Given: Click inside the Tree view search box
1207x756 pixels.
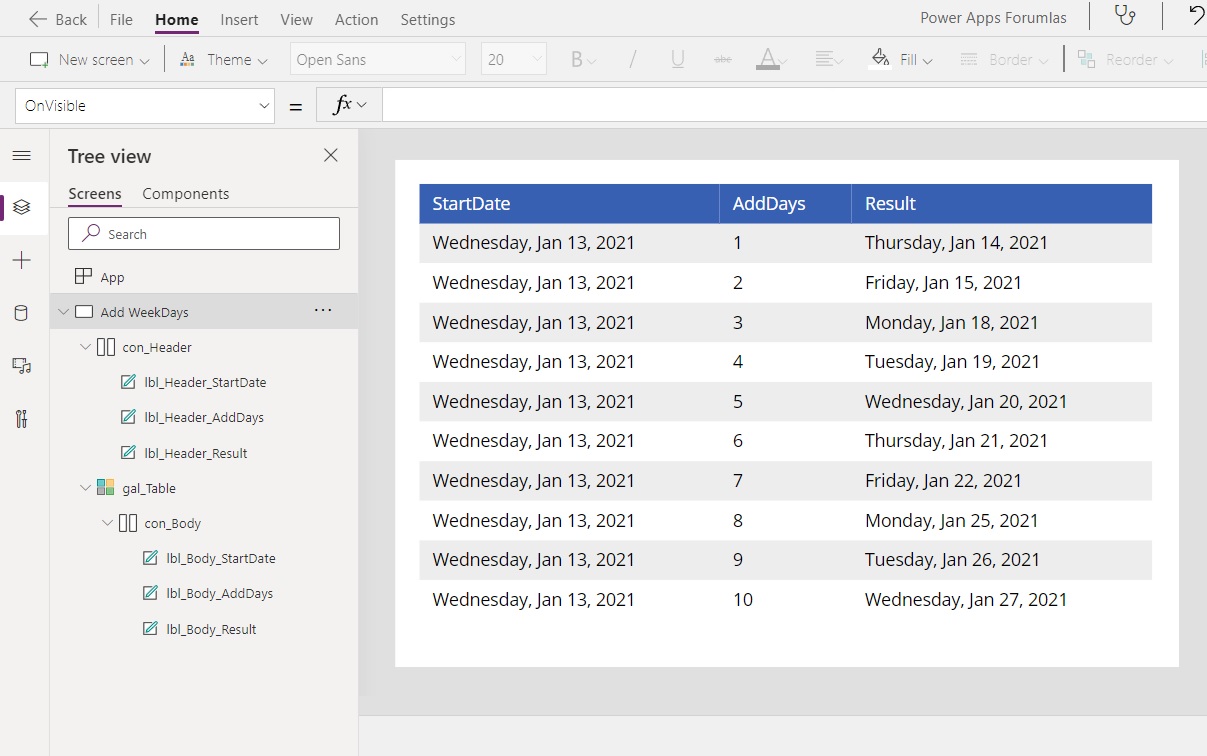Looking at the screenshot, I should [x=204, y=233].
